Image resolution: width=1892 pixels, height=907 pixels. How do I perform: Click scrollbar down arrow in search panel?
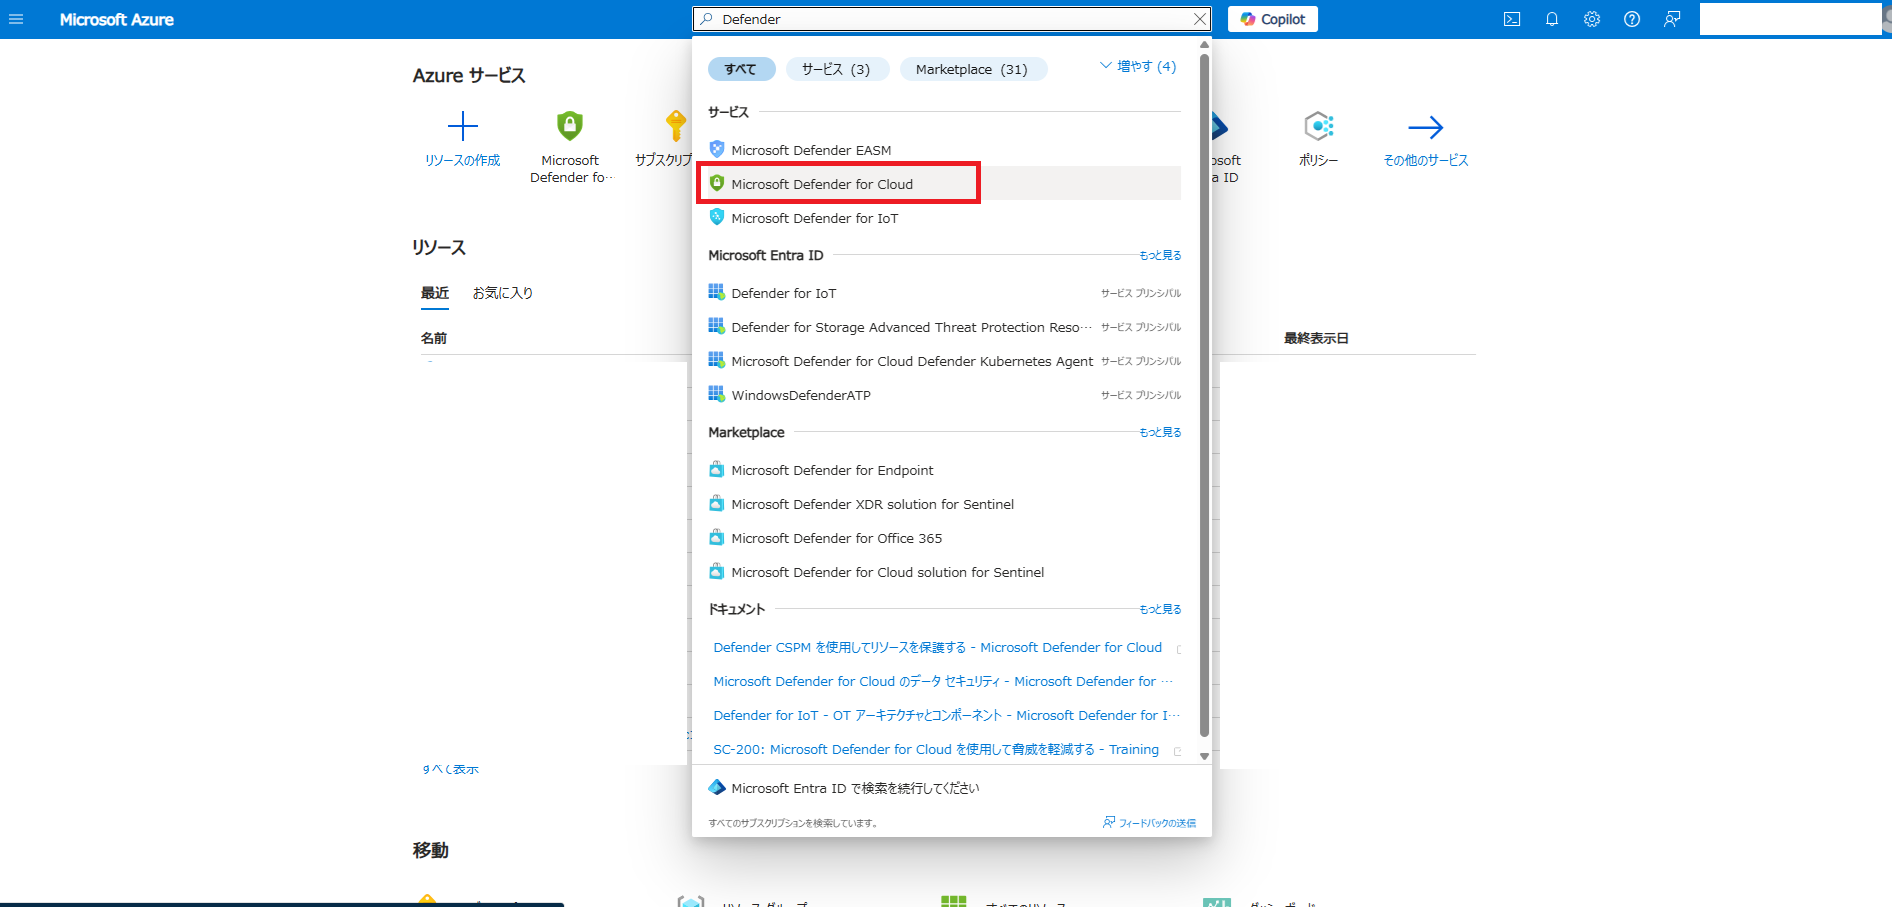[x=1204, y=756]
